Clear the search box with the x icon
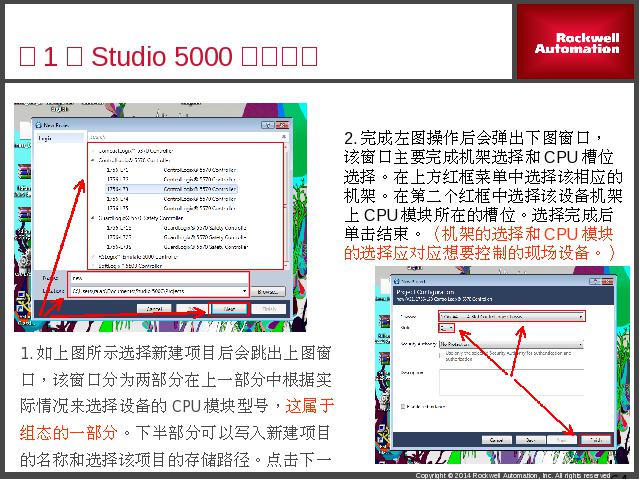The height and width of the screenshot is (480, 640). [284, 137]
